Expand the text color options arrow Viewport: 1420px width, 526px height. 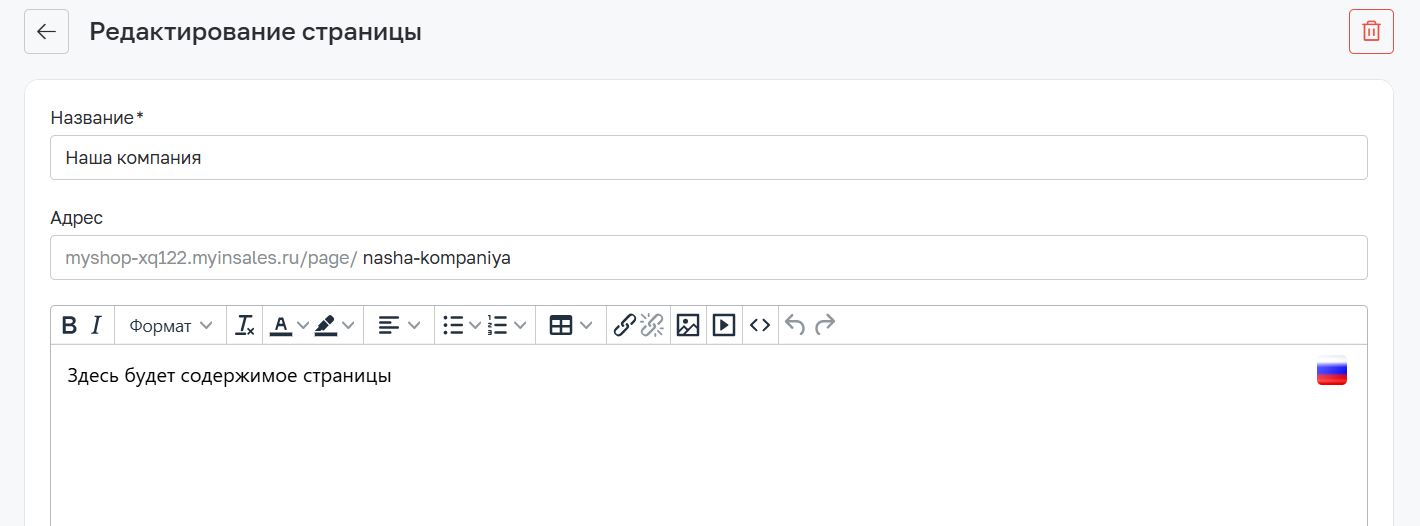point(303,325)
